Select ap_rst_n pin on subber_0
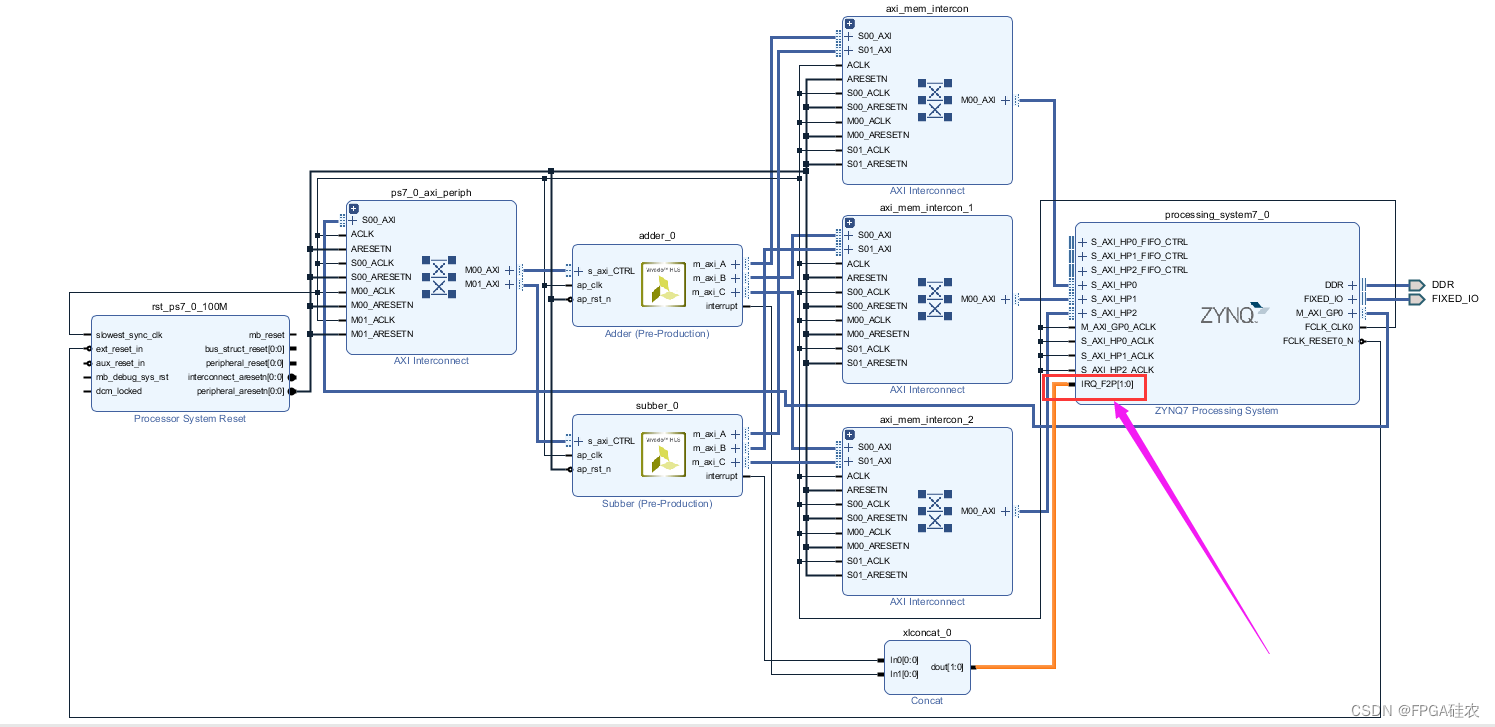Viewport: 1495px width, 727px height. tap(593, 469)
